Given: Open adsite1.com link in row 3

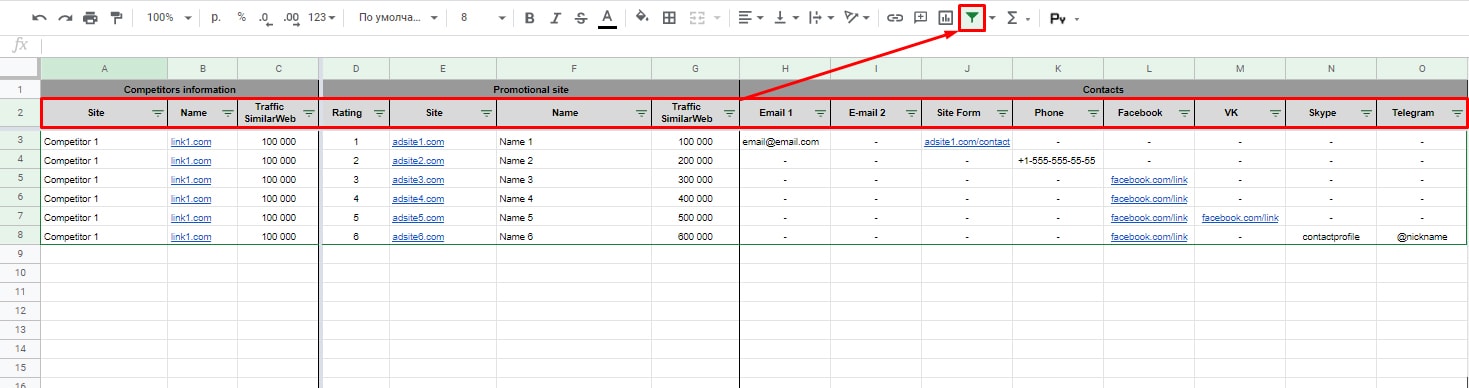Looking at the screenshot, I should pyautogui.click(x=418, y=142).
